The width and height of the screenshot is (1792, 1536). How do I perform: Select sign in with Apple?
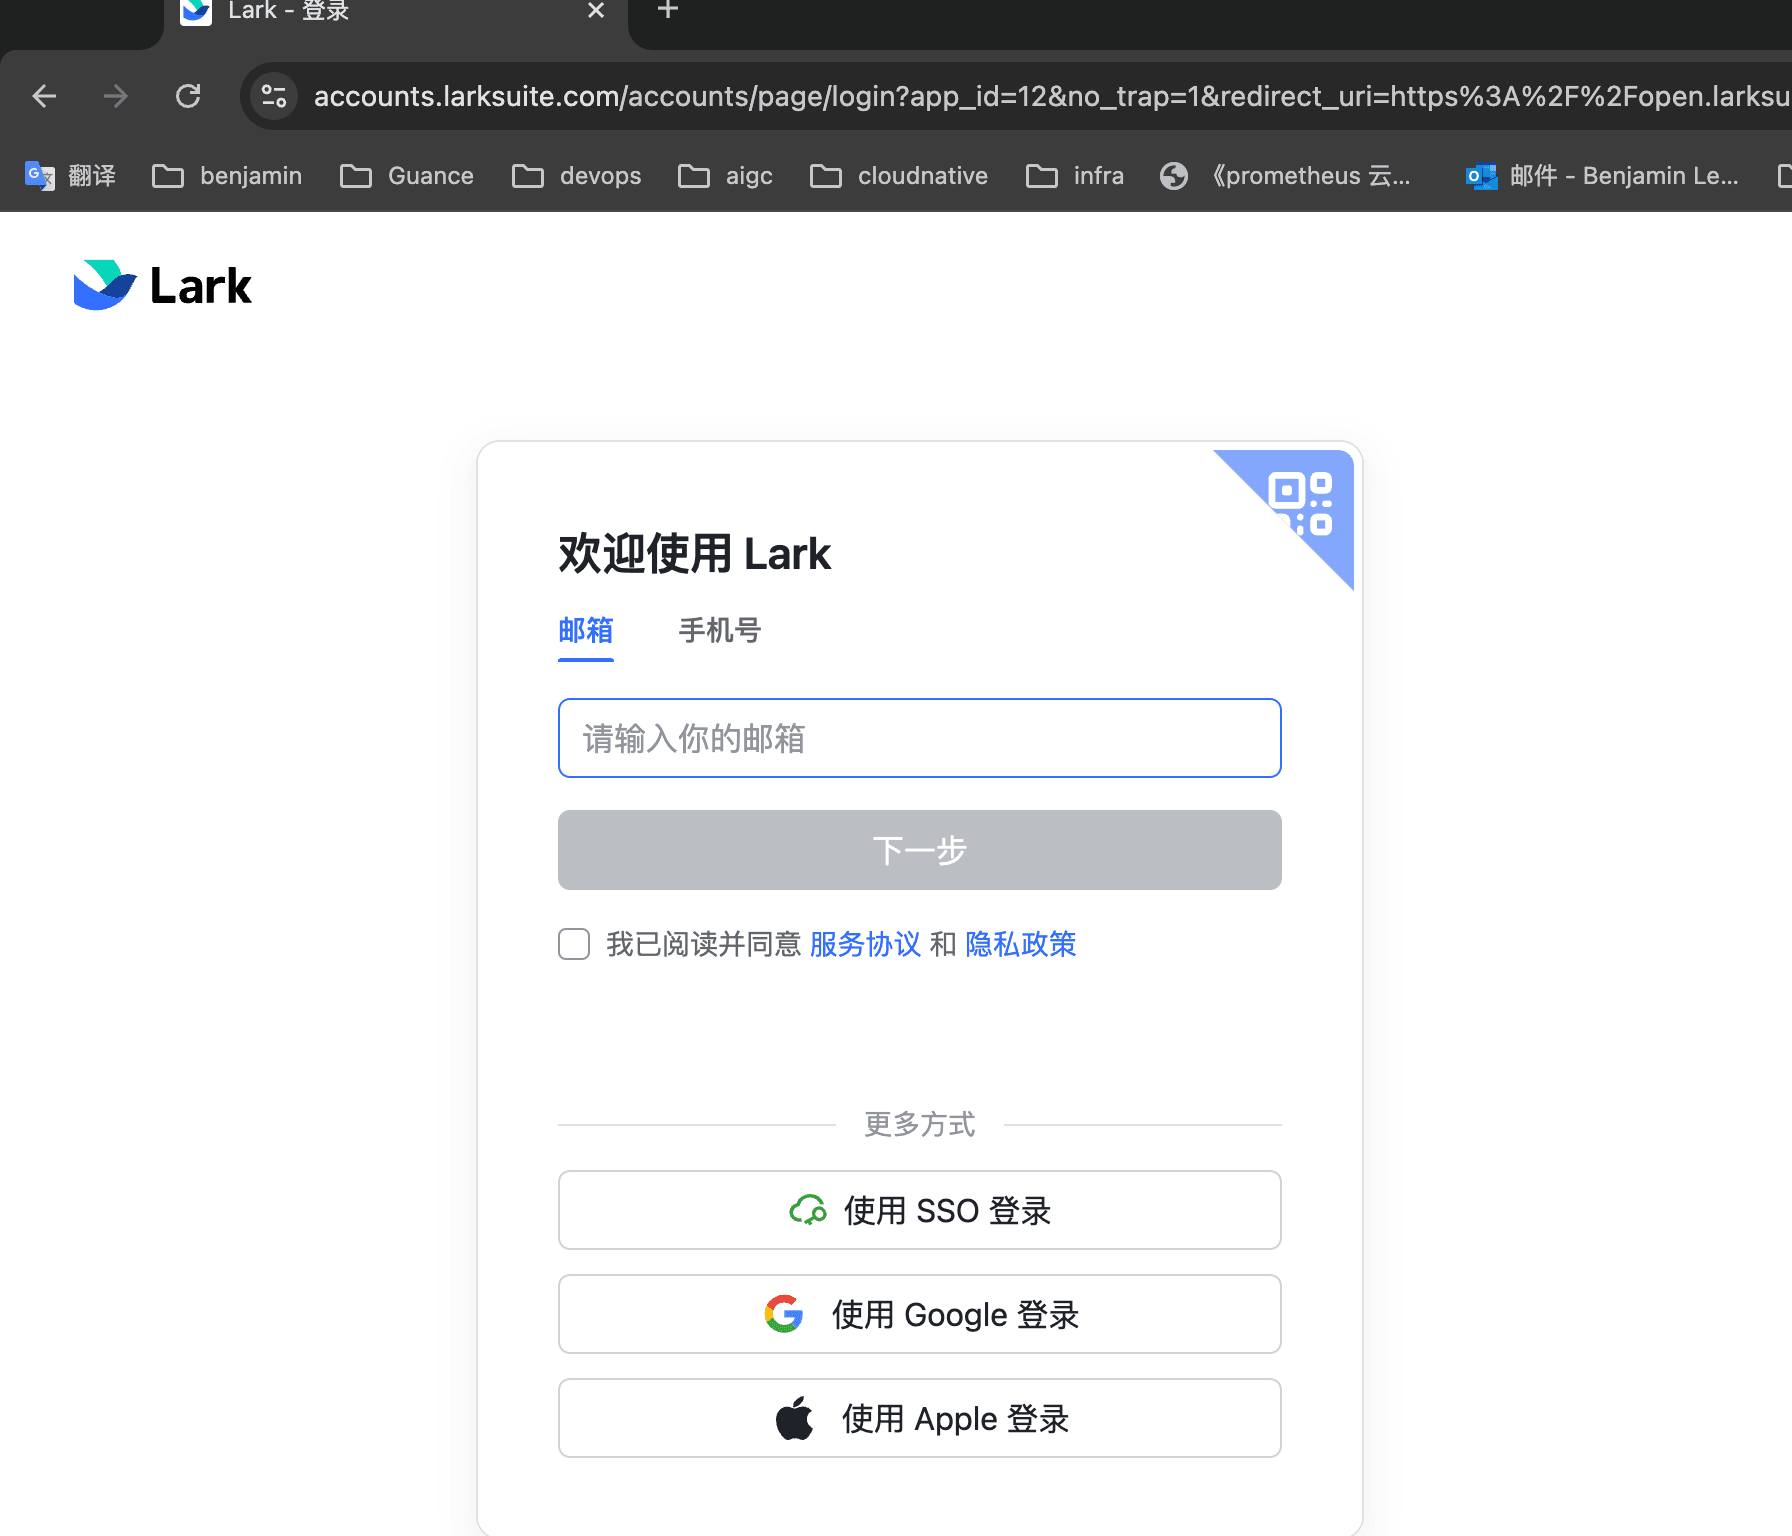[x=919, y=1417]
